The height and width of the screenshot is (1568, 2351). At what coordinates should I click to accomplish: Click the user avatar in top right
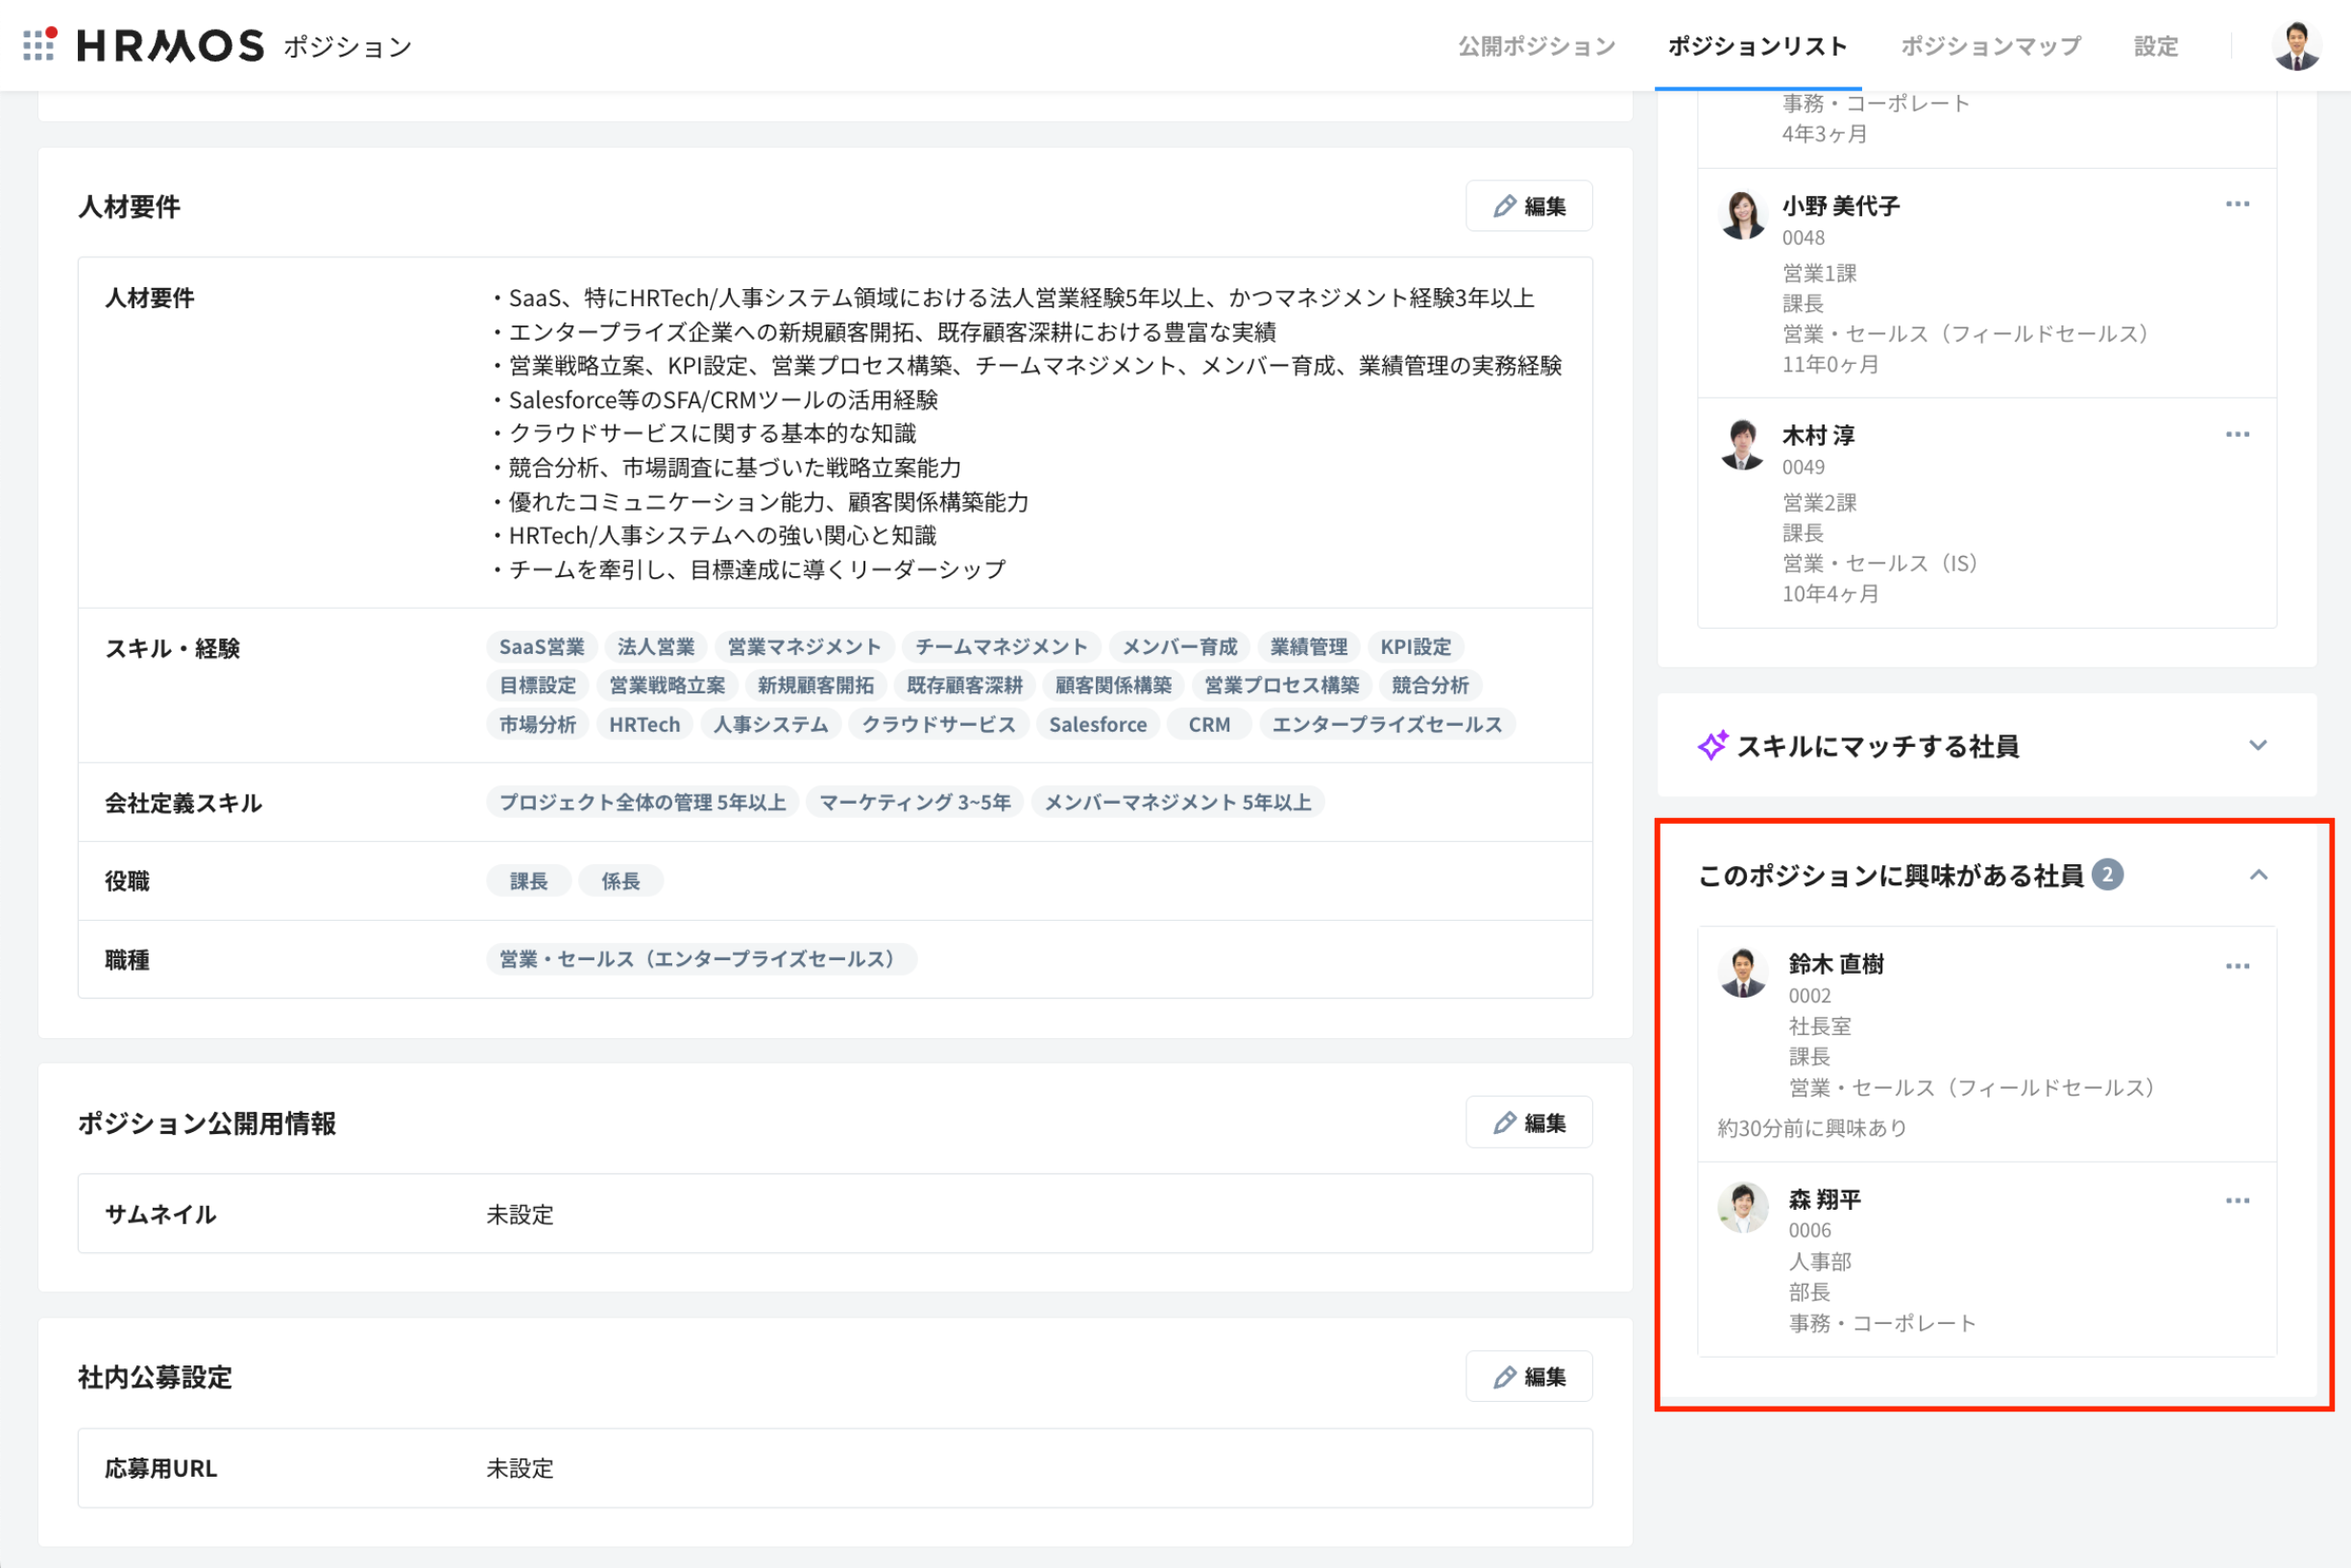(x=2296, y=46)
